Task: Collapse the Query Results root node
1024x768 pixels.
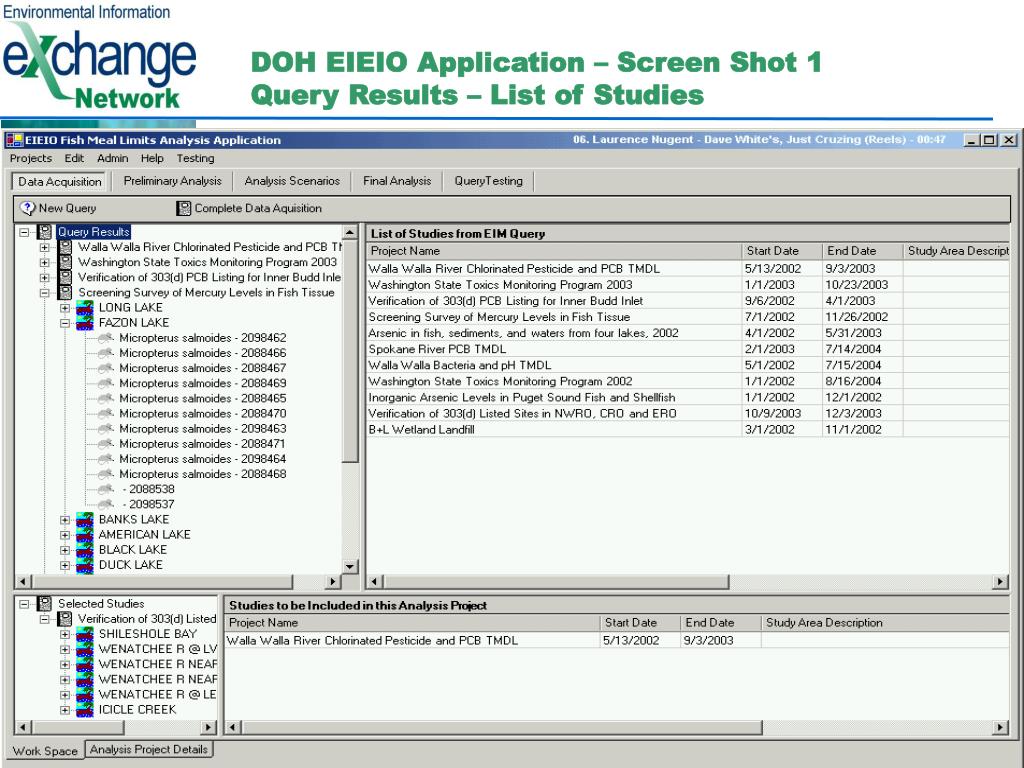Action: coord(24,232)
